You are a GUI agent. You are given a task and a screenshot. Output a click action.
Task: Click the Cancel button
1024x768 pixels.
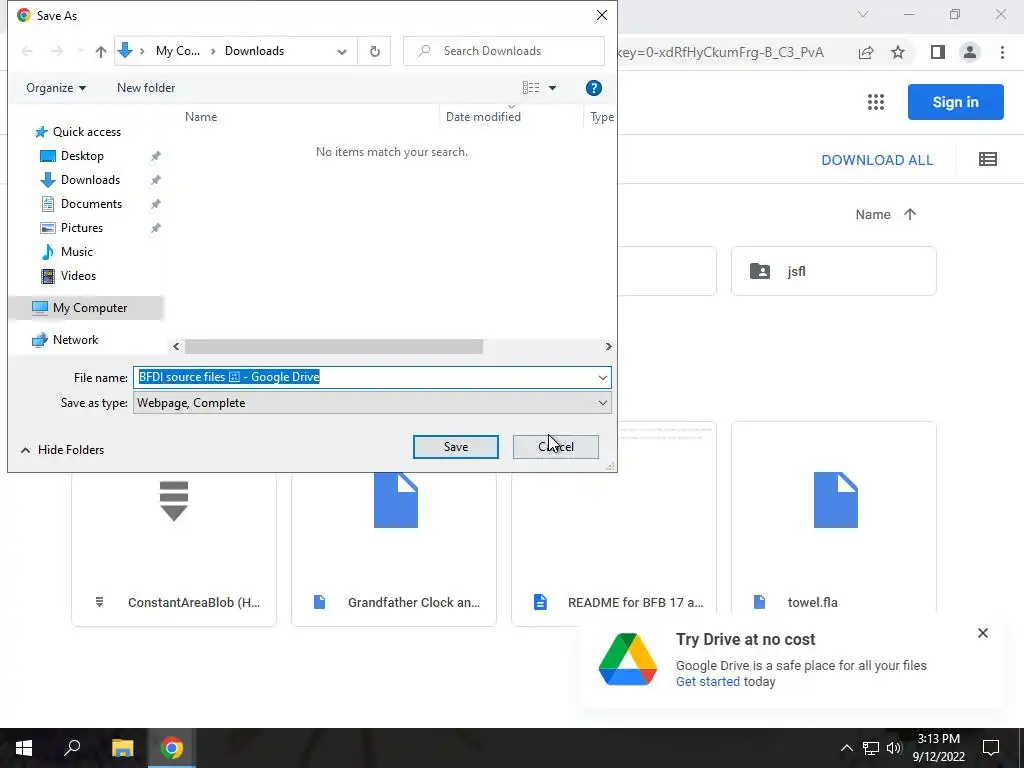point(556,447)
